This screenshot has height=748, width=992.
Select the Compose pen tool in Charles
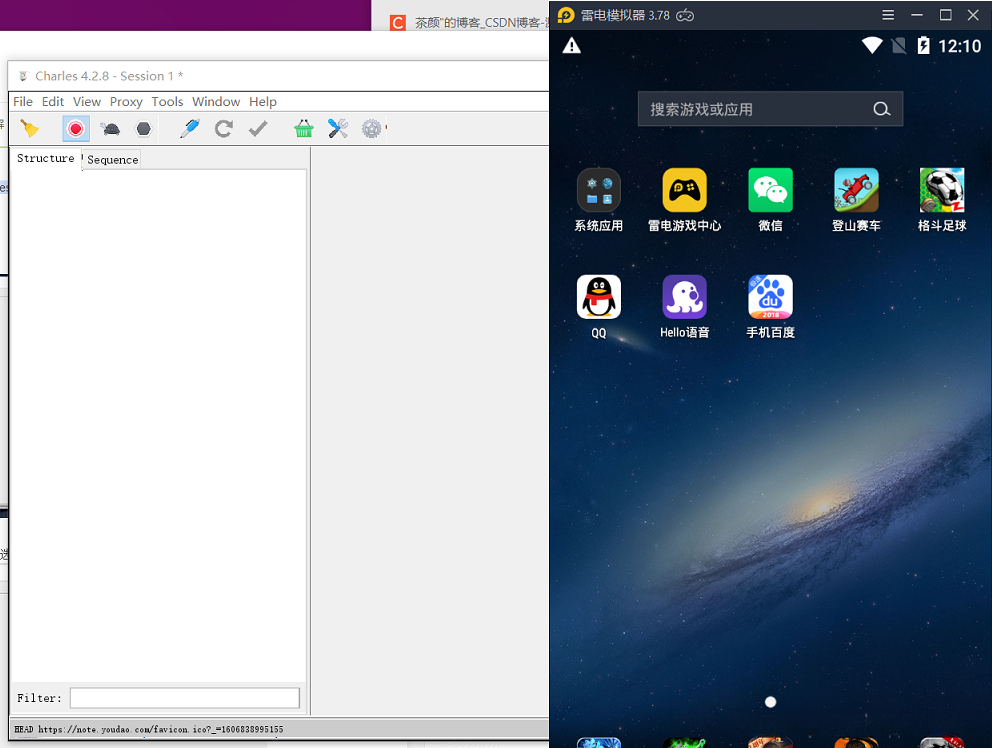coord(190,128)
